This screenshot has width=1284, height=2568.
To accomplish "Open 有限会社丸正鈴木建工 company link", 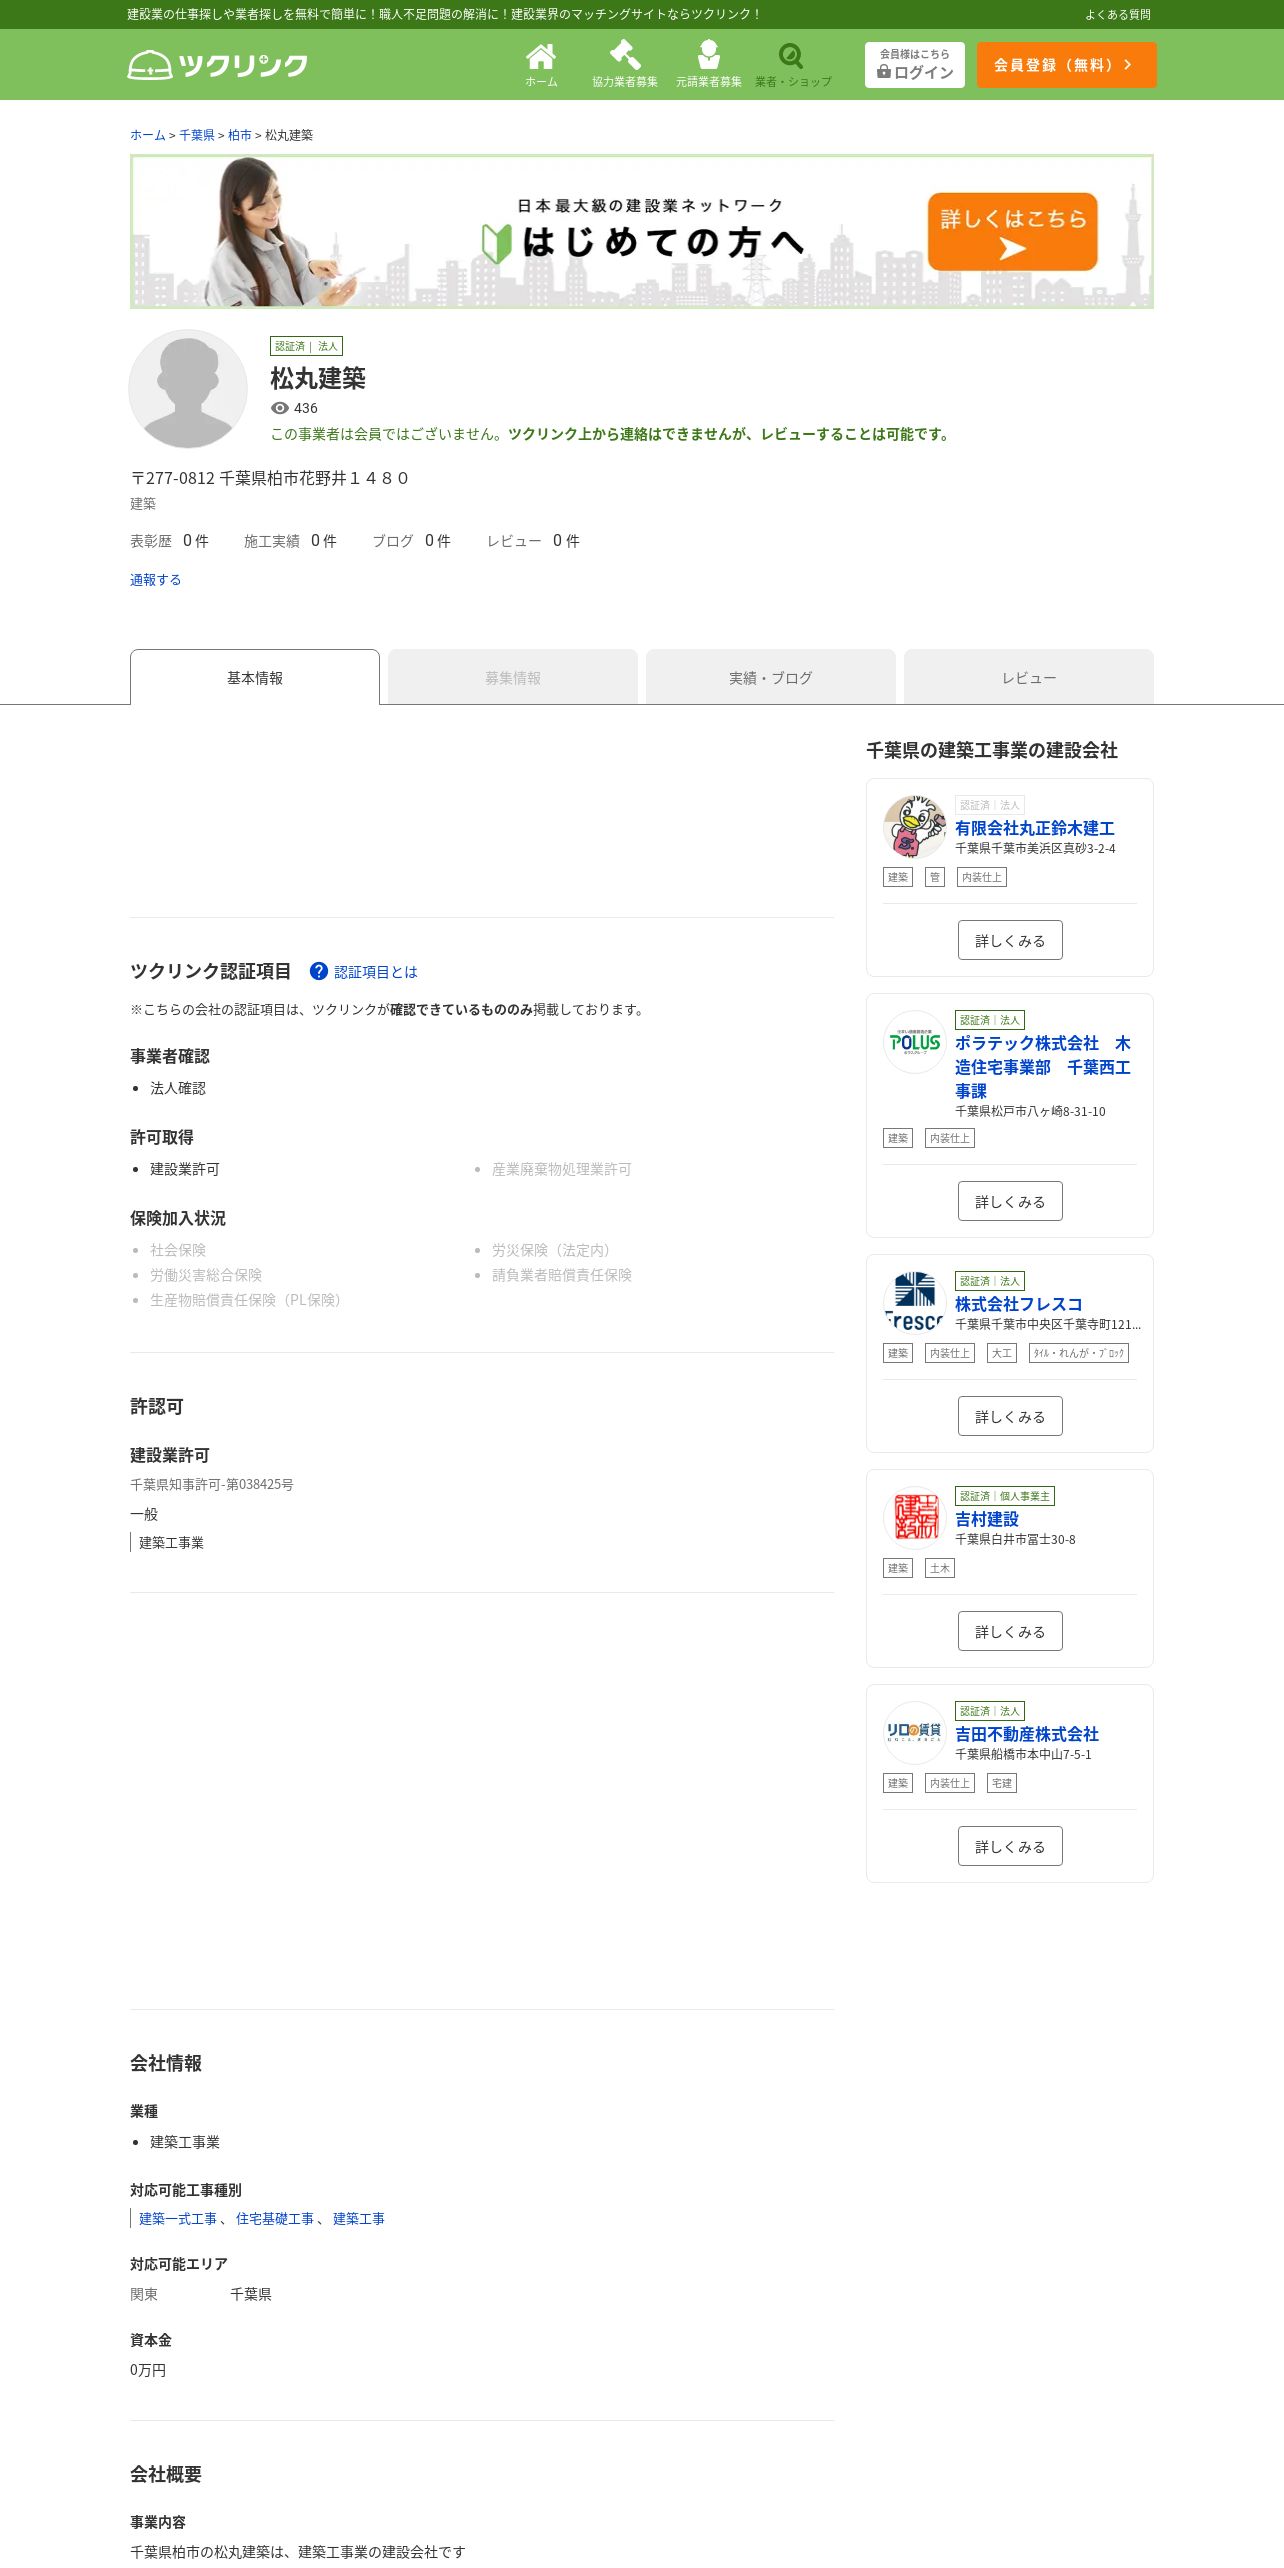I will click(x=1035, y=828).
